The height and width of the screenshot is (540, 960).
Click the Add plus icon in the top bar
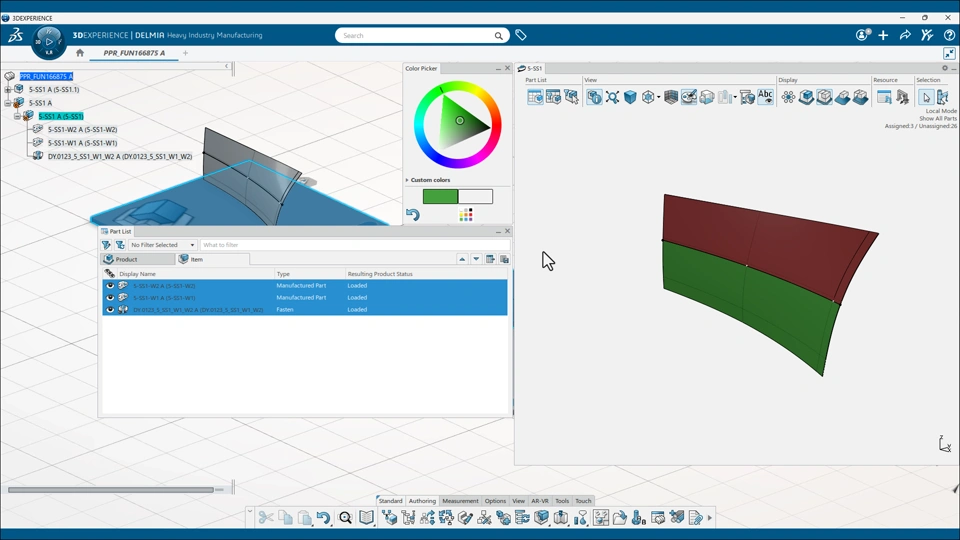pos(883,36)
